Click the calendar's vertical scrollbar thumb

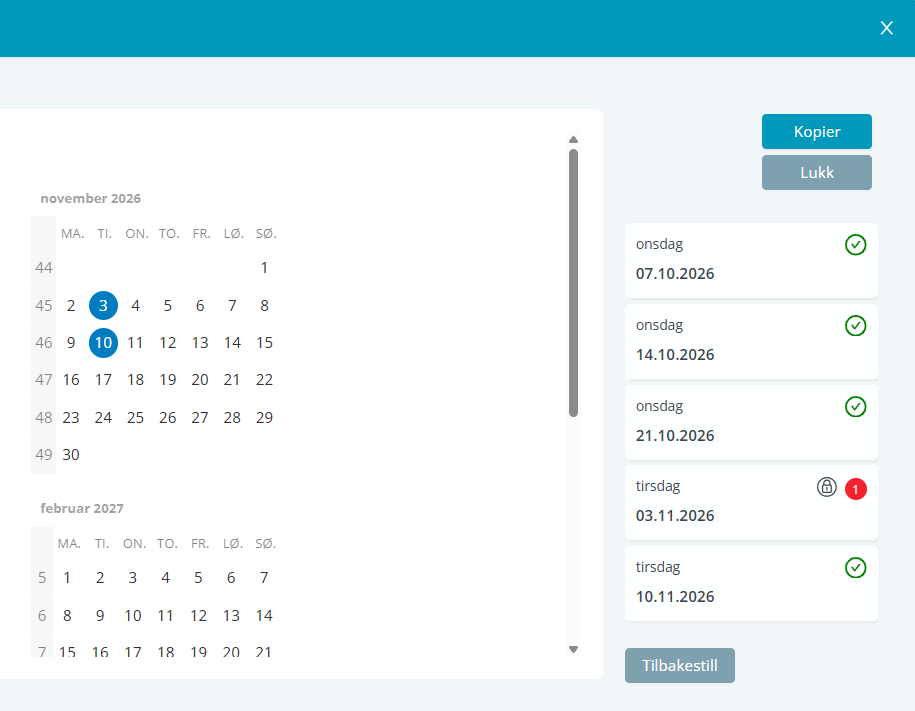[x=573, y=283]
